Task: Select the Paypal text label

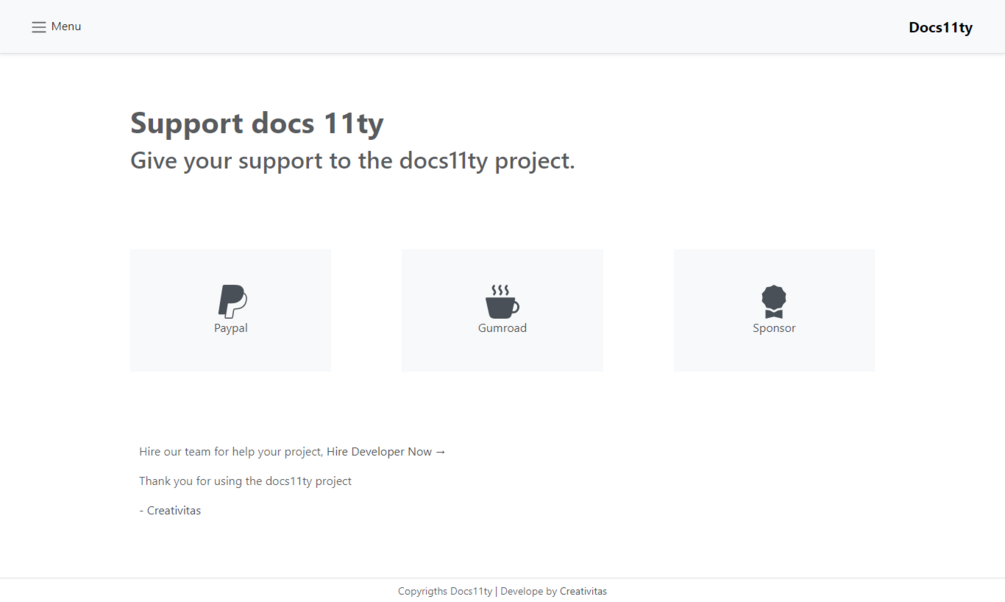Action: 231,328
